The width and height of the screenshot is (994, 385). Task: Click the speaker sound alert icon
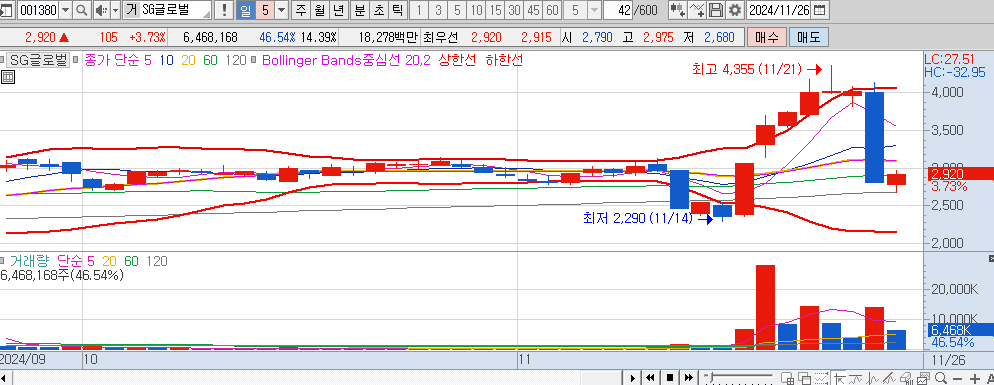[101, 10]
